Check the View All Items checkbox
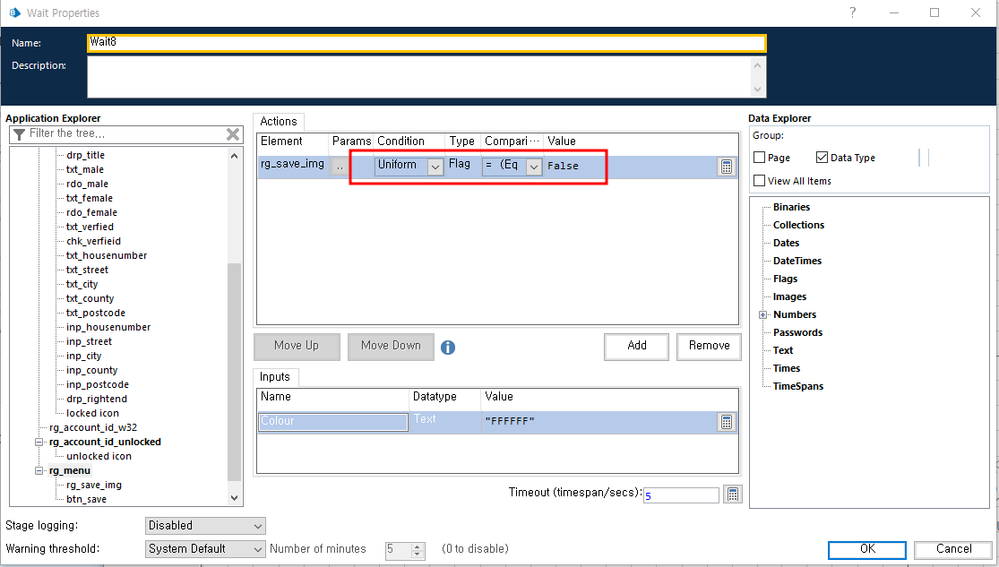 click(x=759, y=181)
